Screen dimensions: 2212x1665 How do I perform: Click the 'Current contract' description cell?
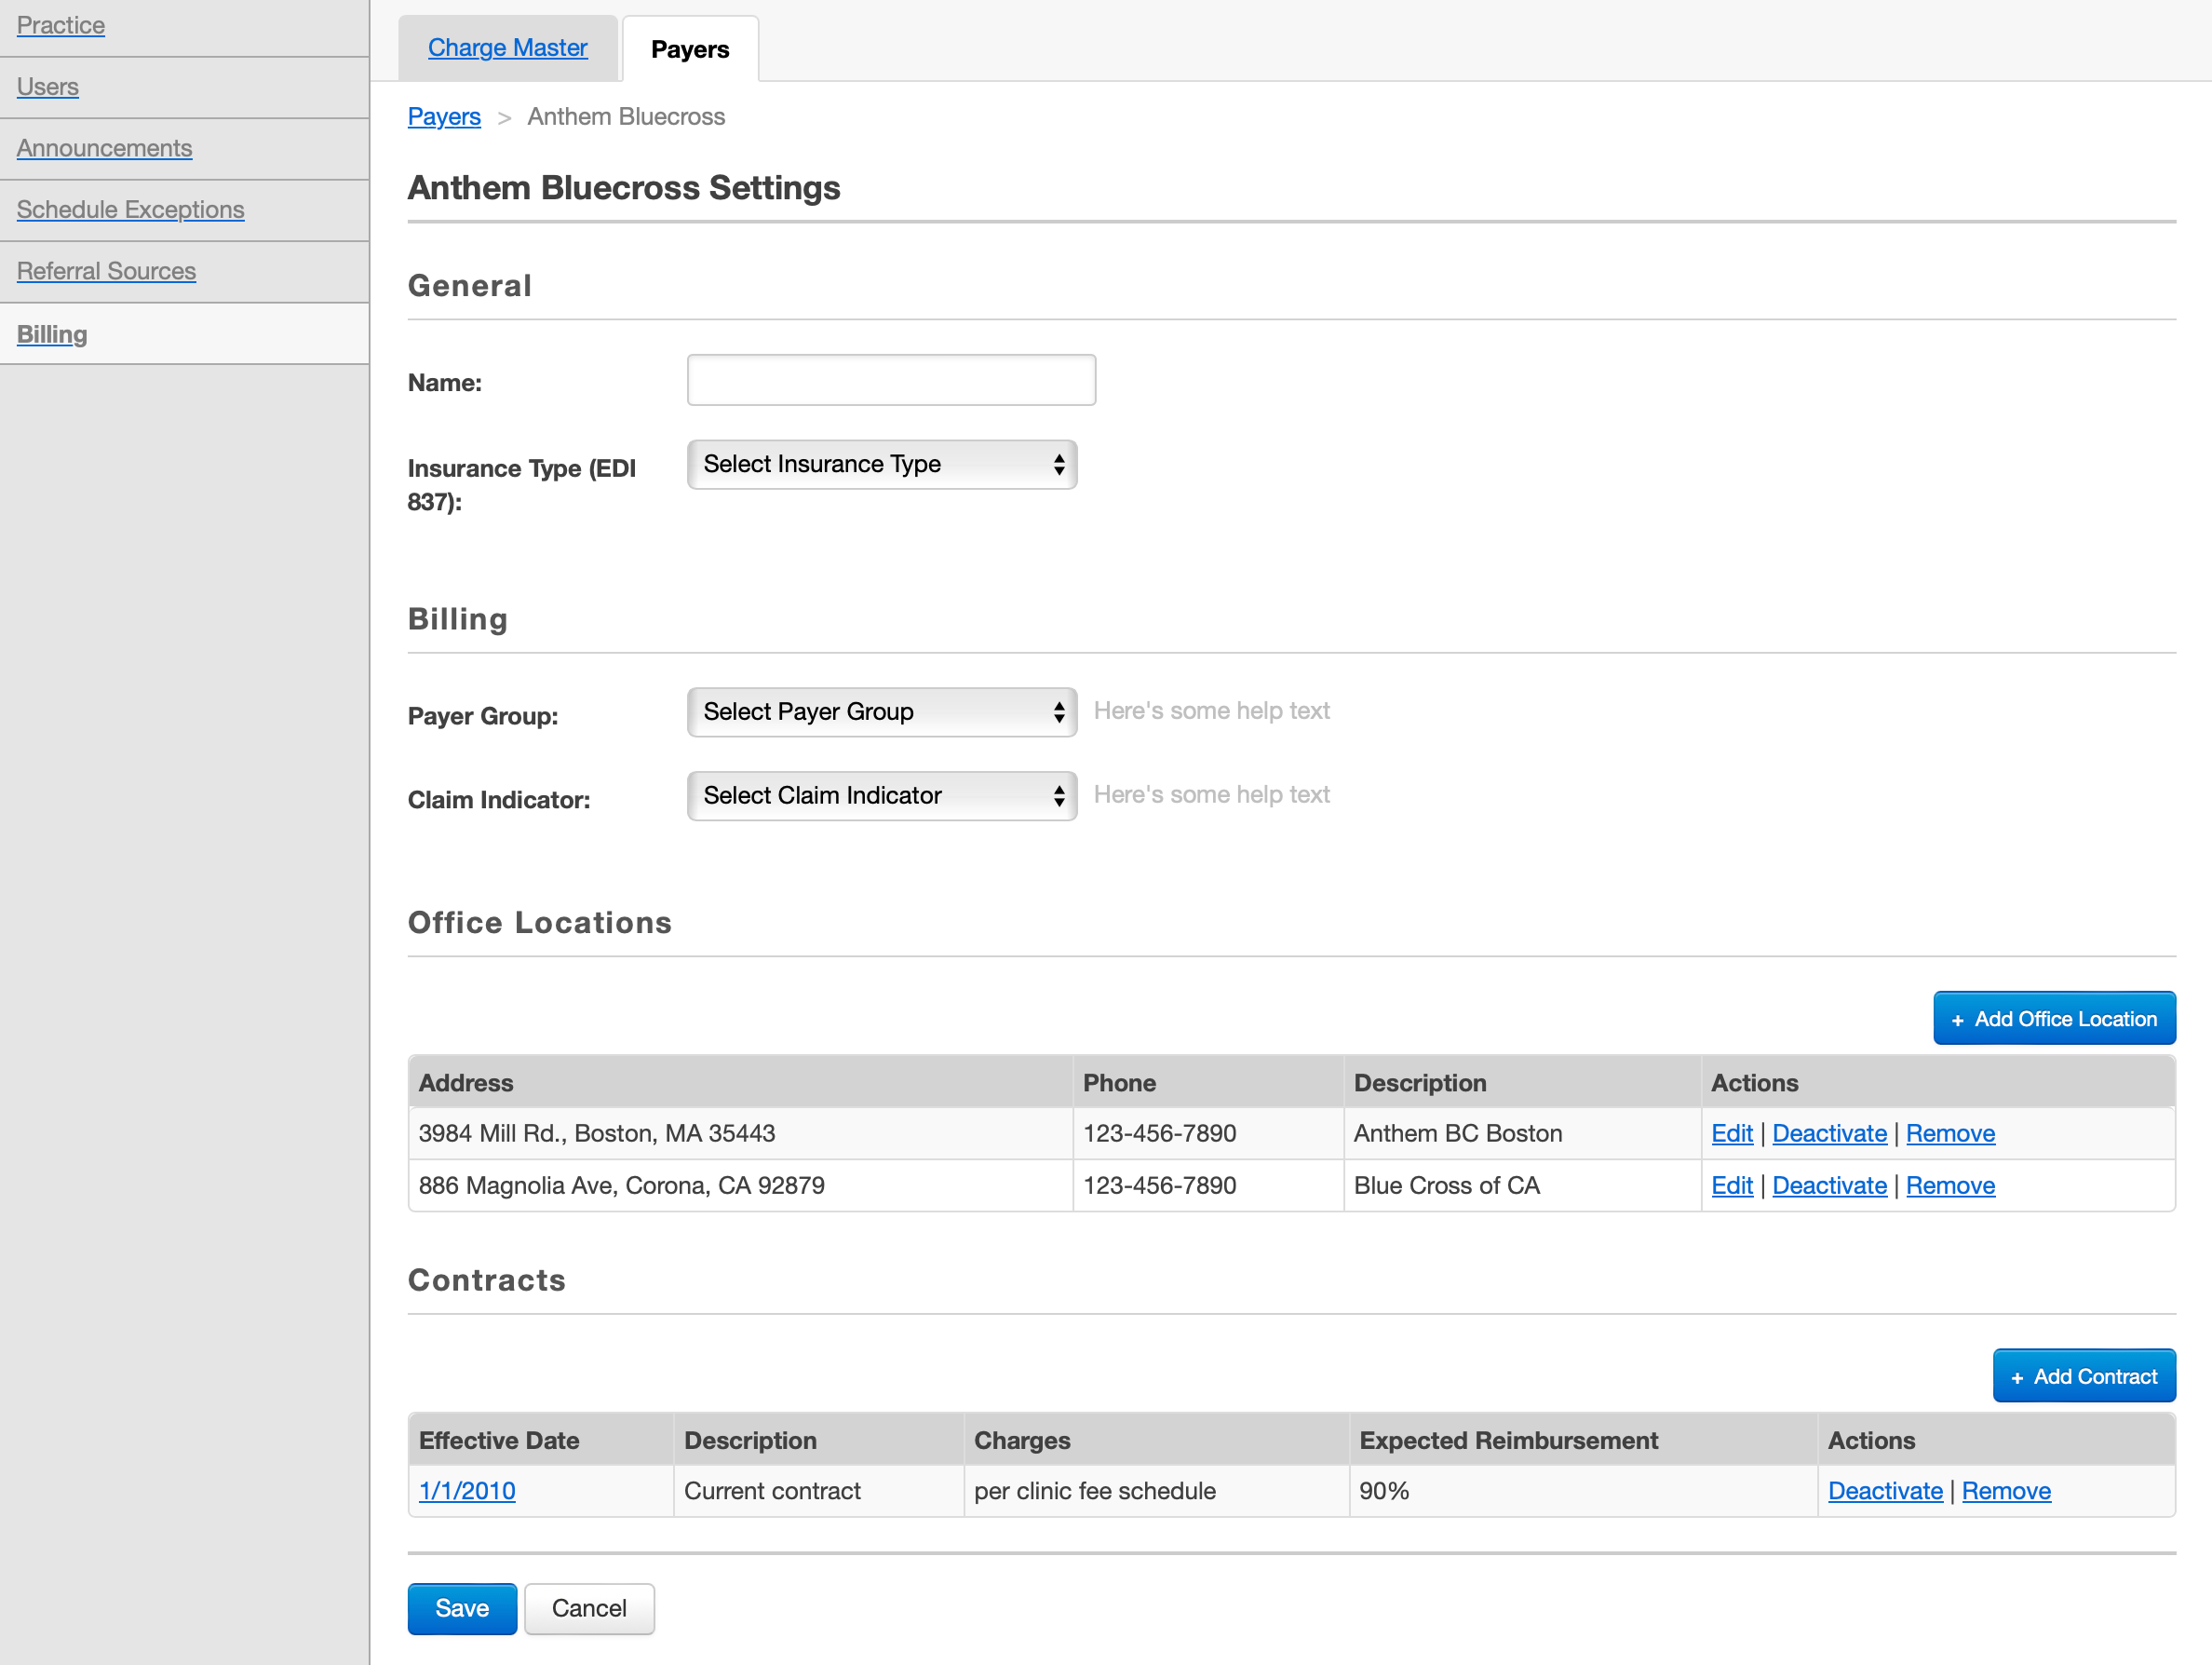click(x=818, y=1491)
